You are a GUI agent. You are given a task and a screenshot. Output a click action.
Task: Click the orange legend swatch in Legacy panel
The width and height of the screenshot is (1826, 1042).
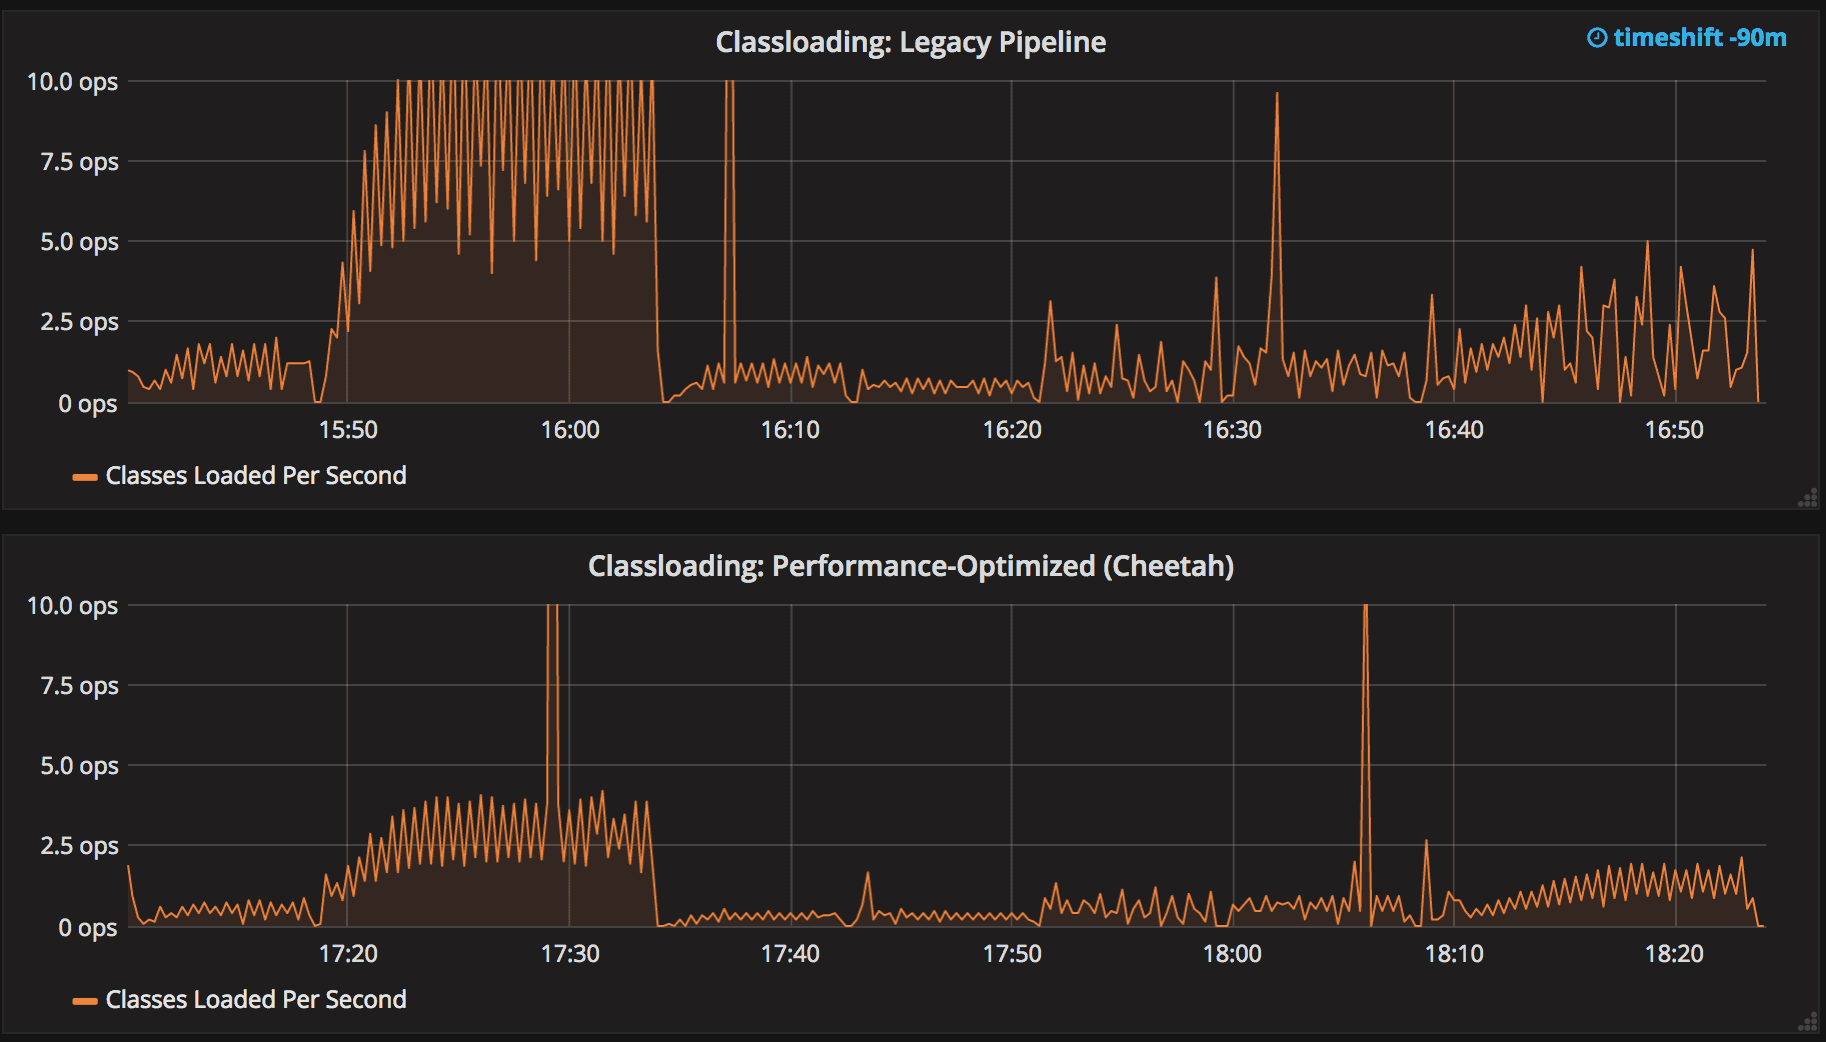(x=85, y=477)
